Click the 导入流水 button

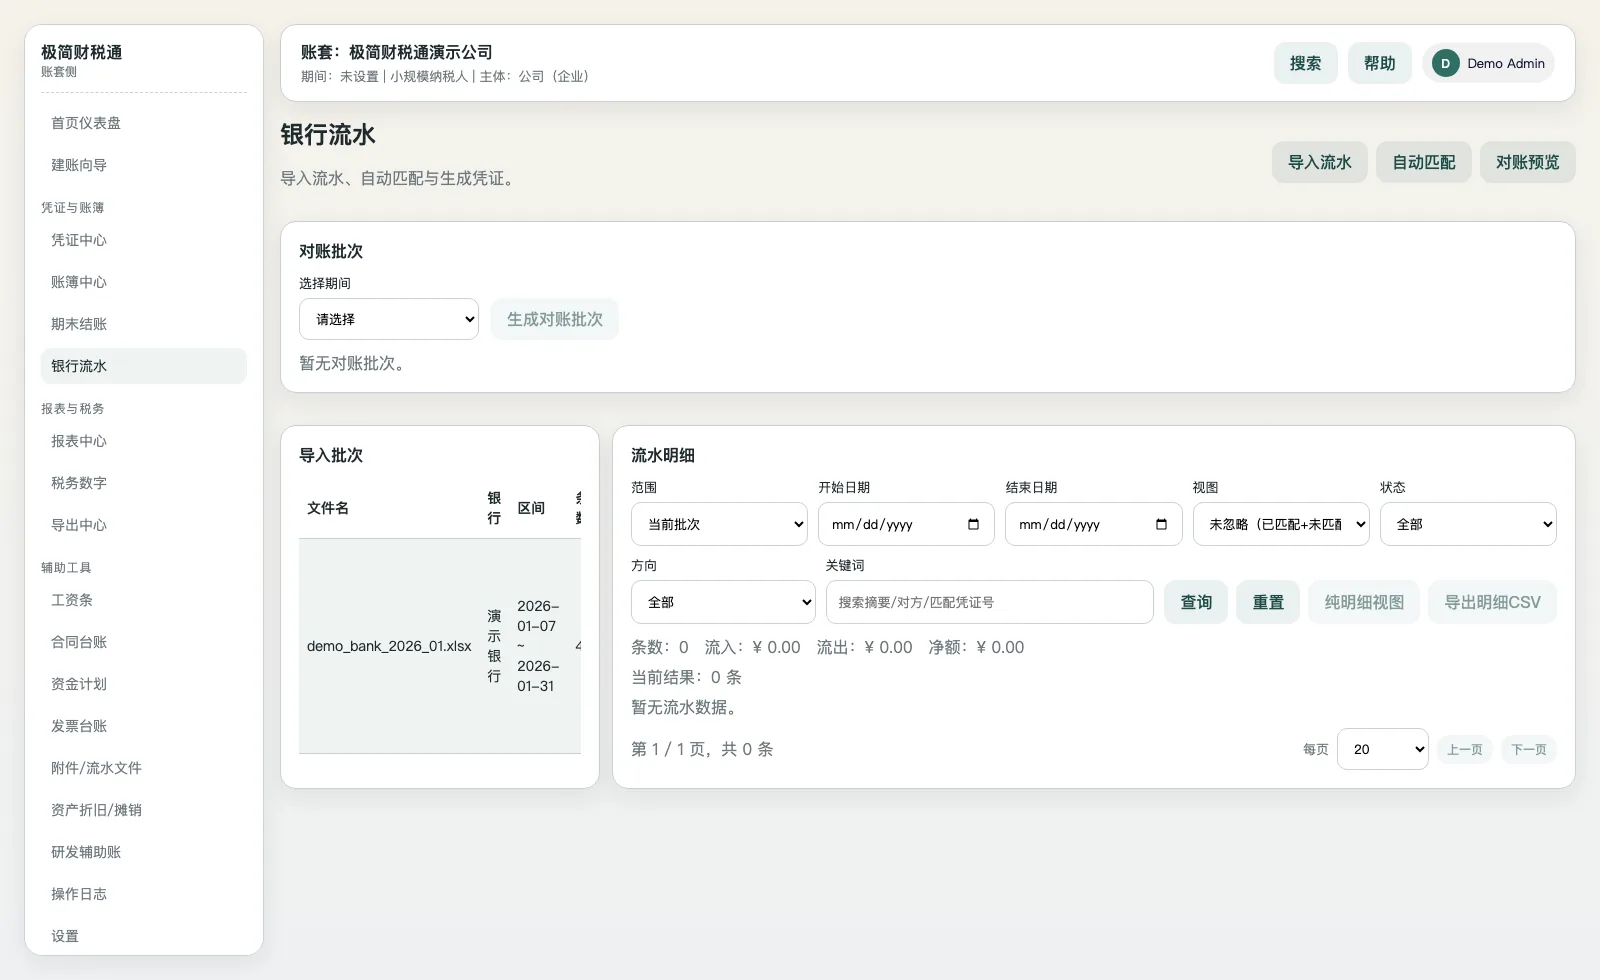[x=1319, y=161]
